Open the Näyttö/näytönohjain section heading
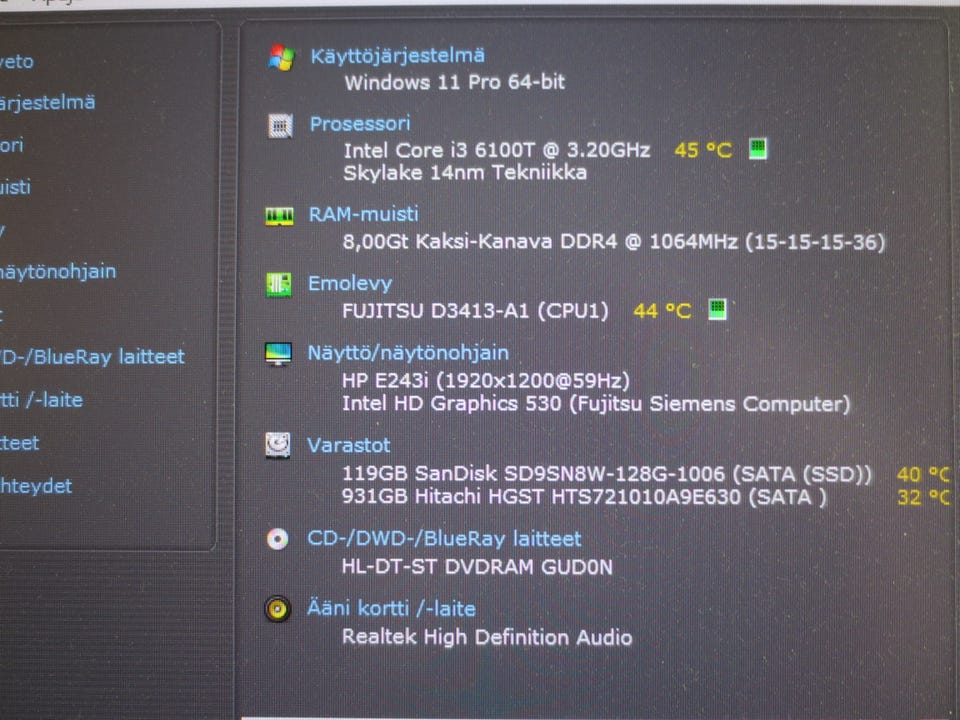Viewport: 960px width, 720px height. [x=408, y=353]
